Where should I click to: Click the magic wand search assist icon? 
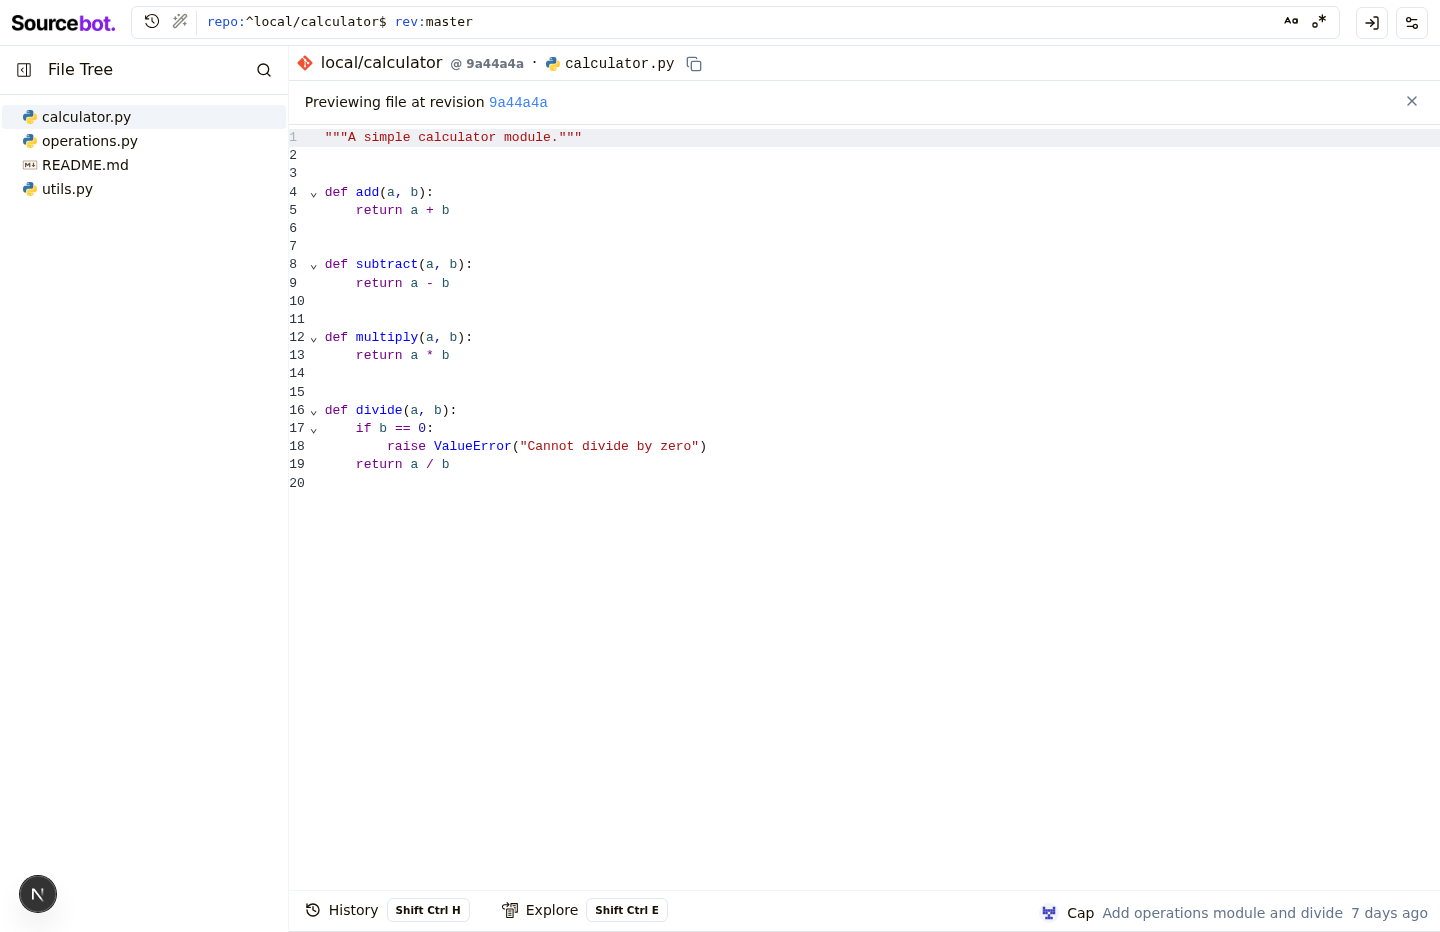click(x=180, y=21)
